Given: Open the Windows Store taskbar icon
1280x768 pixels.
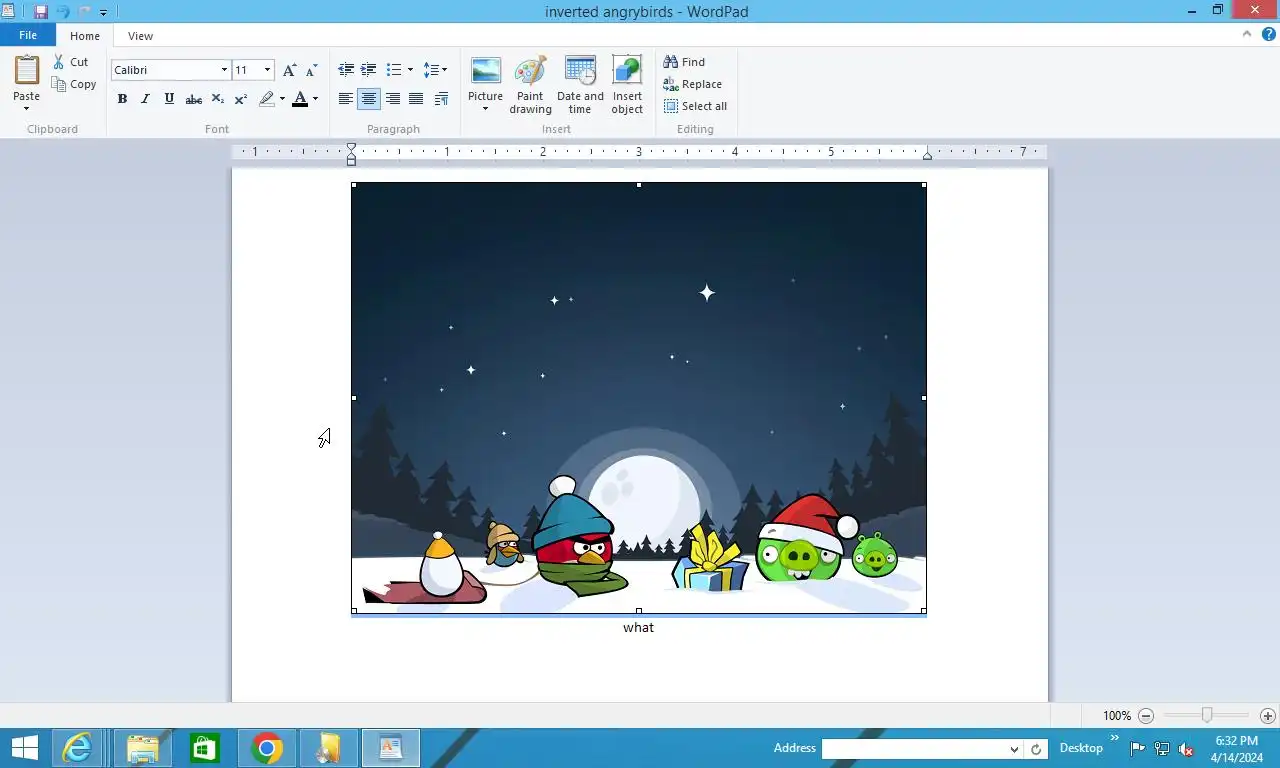Looking at the screenshot, I should [x=204, y=748].
